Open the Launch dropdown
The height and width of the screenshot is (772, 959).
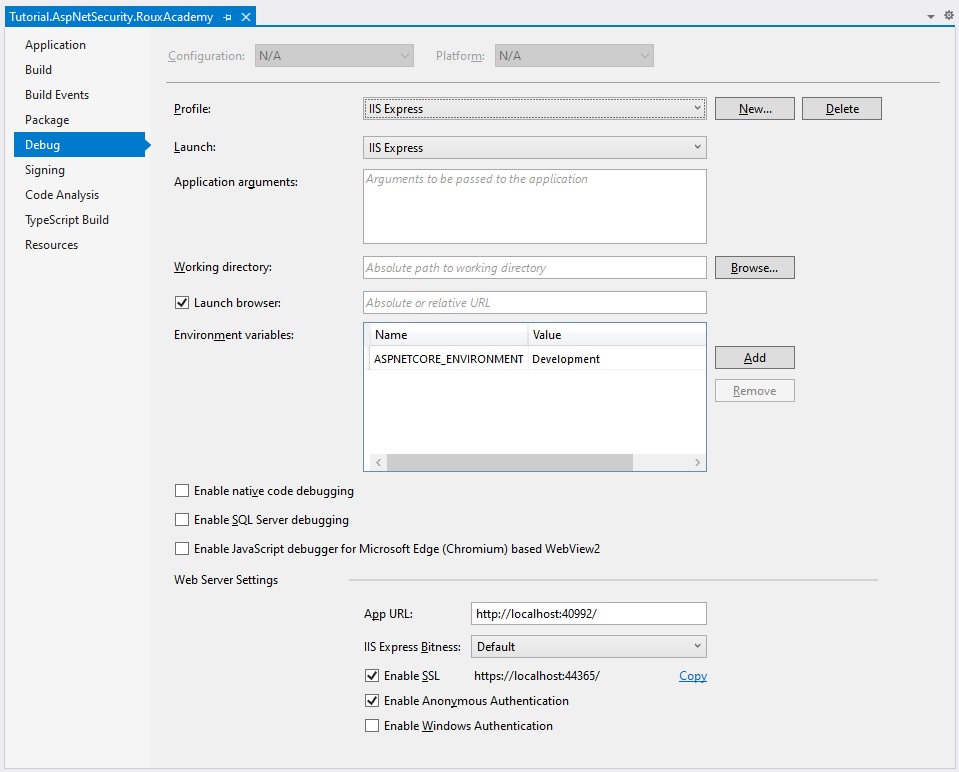[535, 147]
